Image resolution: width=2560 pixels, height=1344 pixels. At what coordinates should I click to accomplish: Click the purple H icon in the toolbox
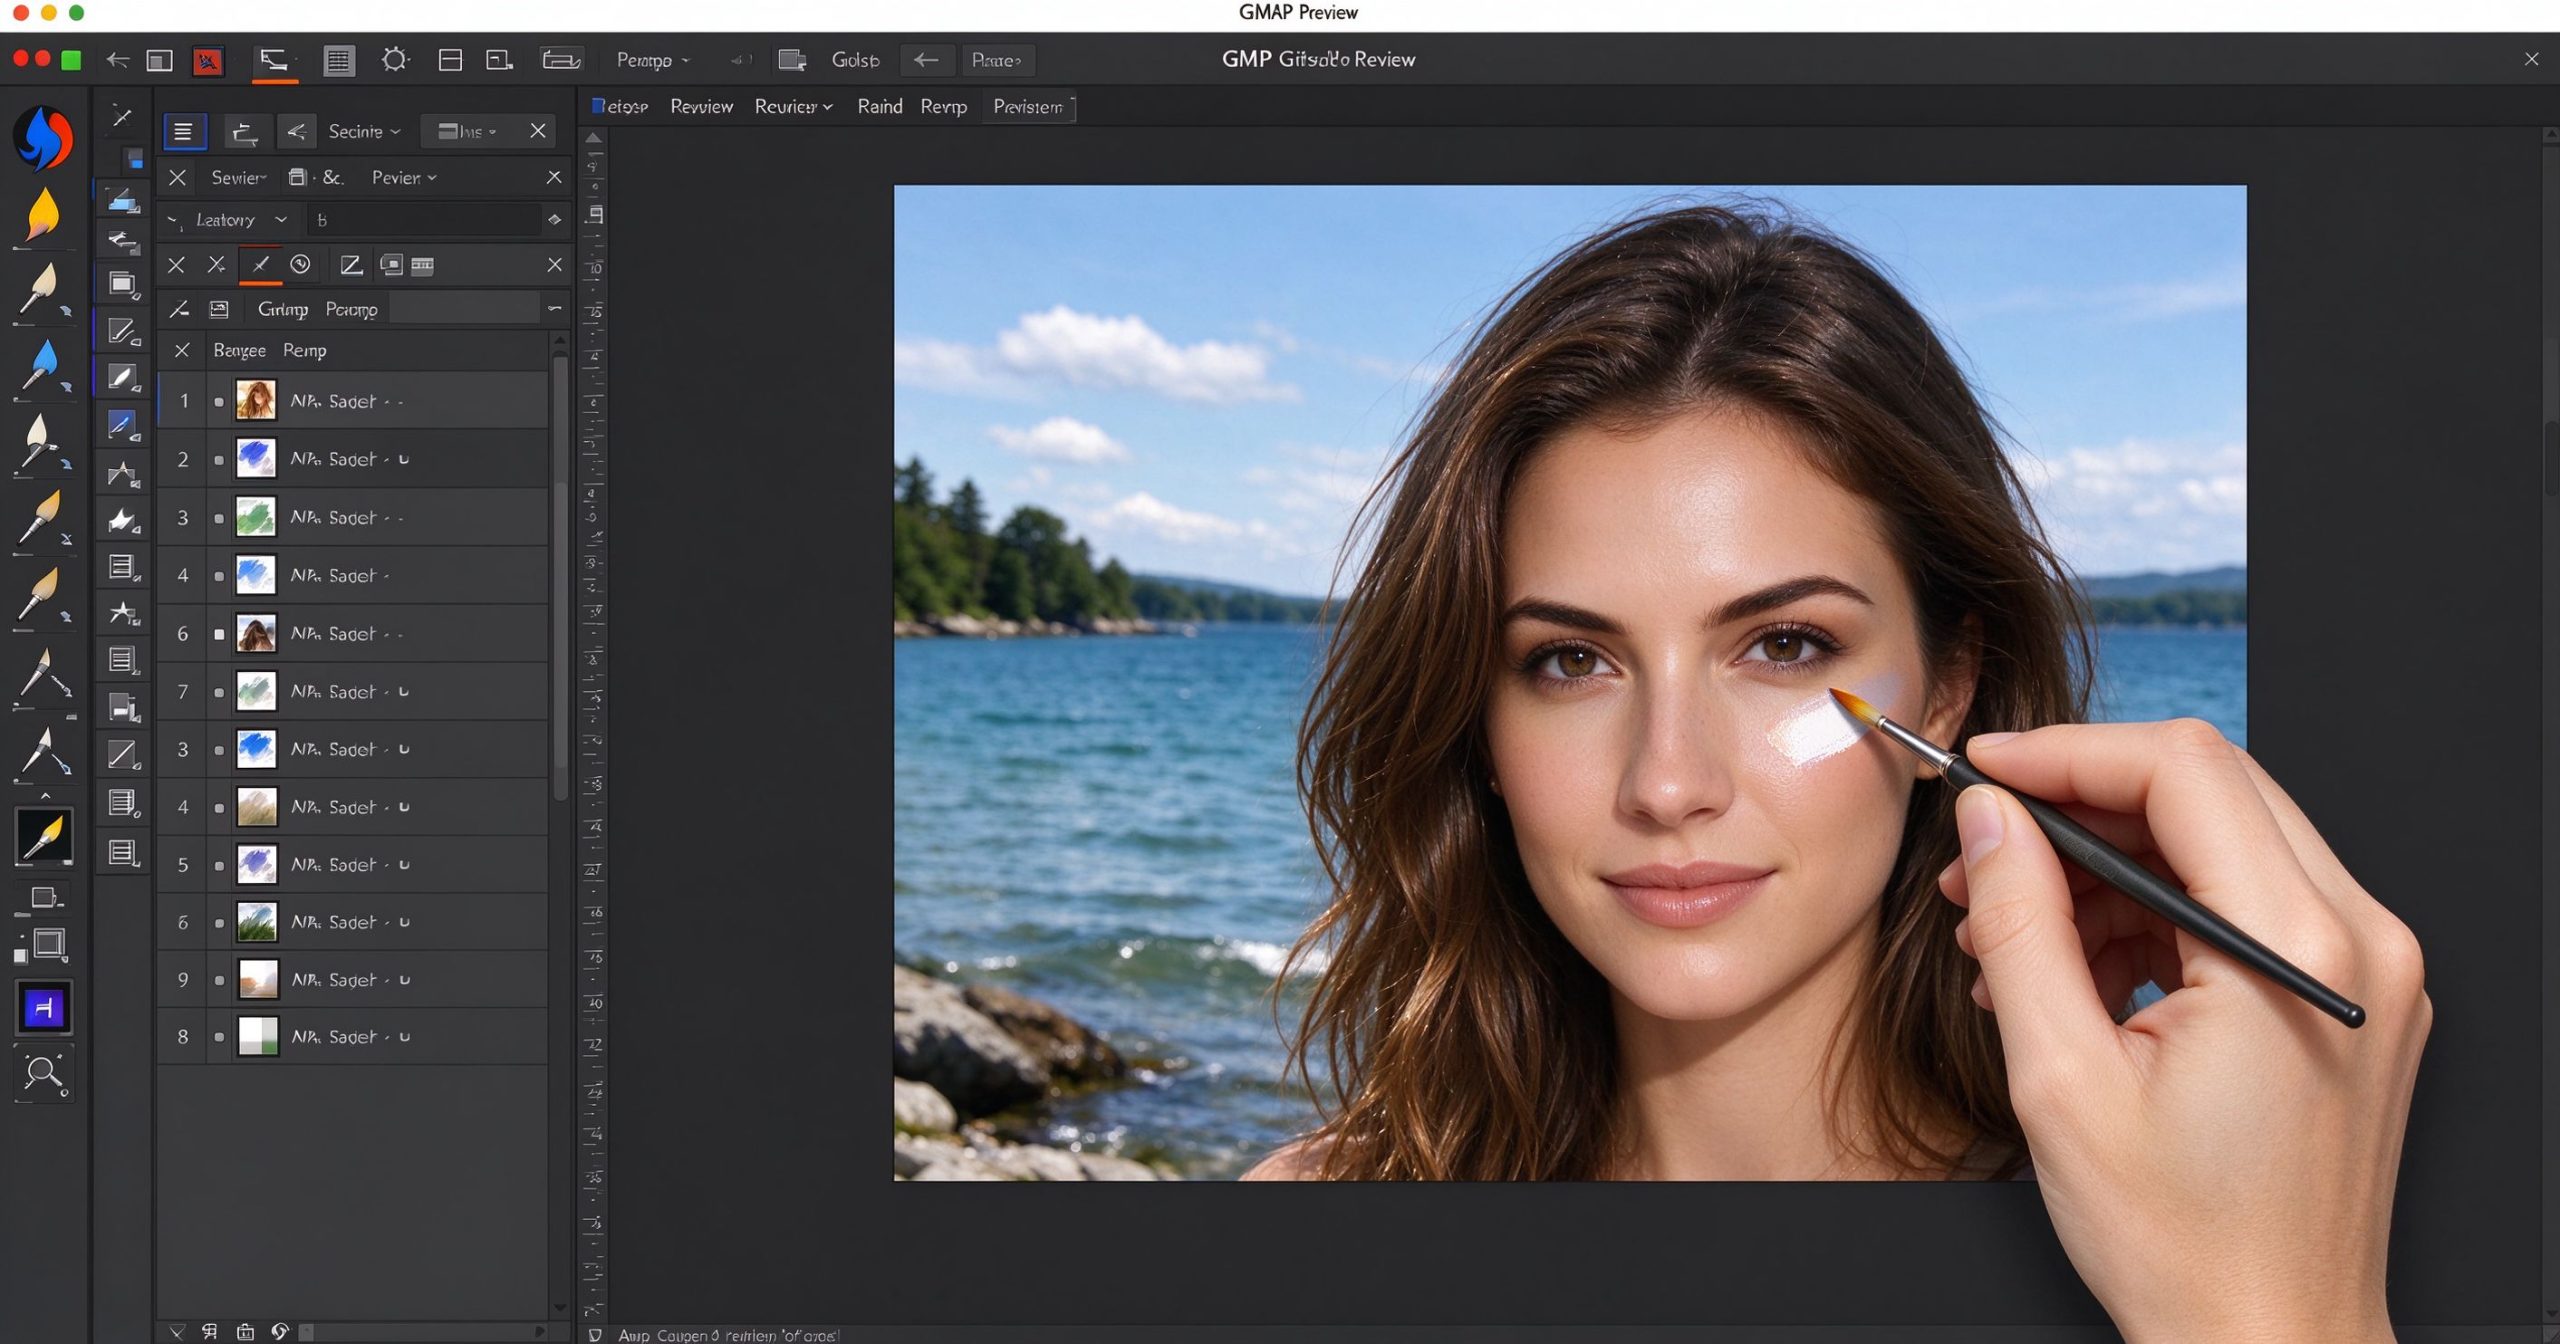(43, 1008)
